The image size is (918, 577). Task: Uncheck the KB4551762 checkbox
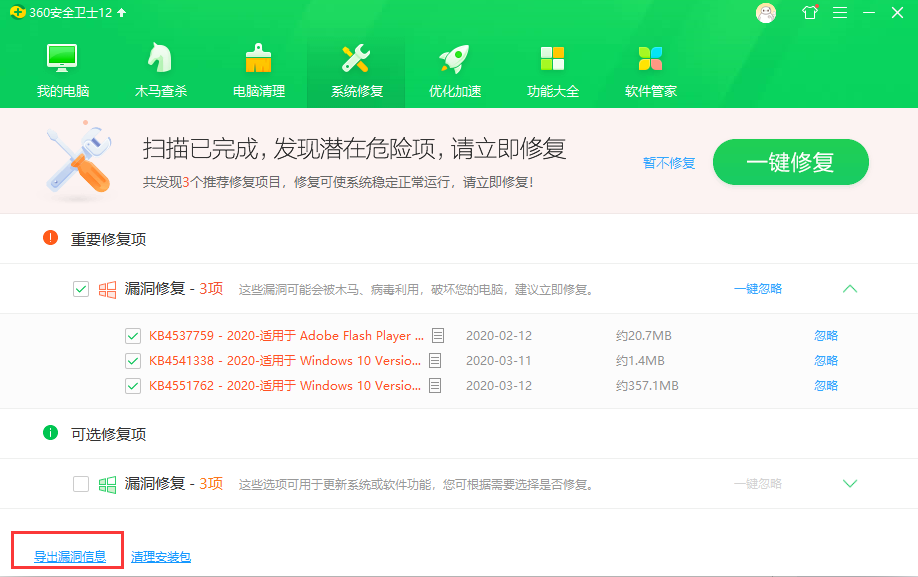pos(133,386)
